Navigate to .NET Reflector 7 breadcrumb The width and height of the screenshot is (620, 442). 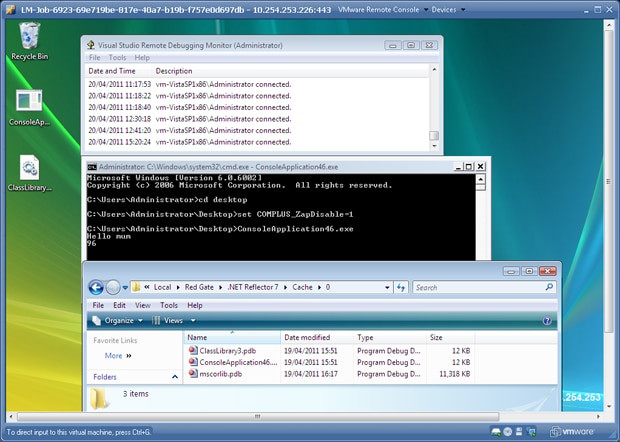(253, 287)
